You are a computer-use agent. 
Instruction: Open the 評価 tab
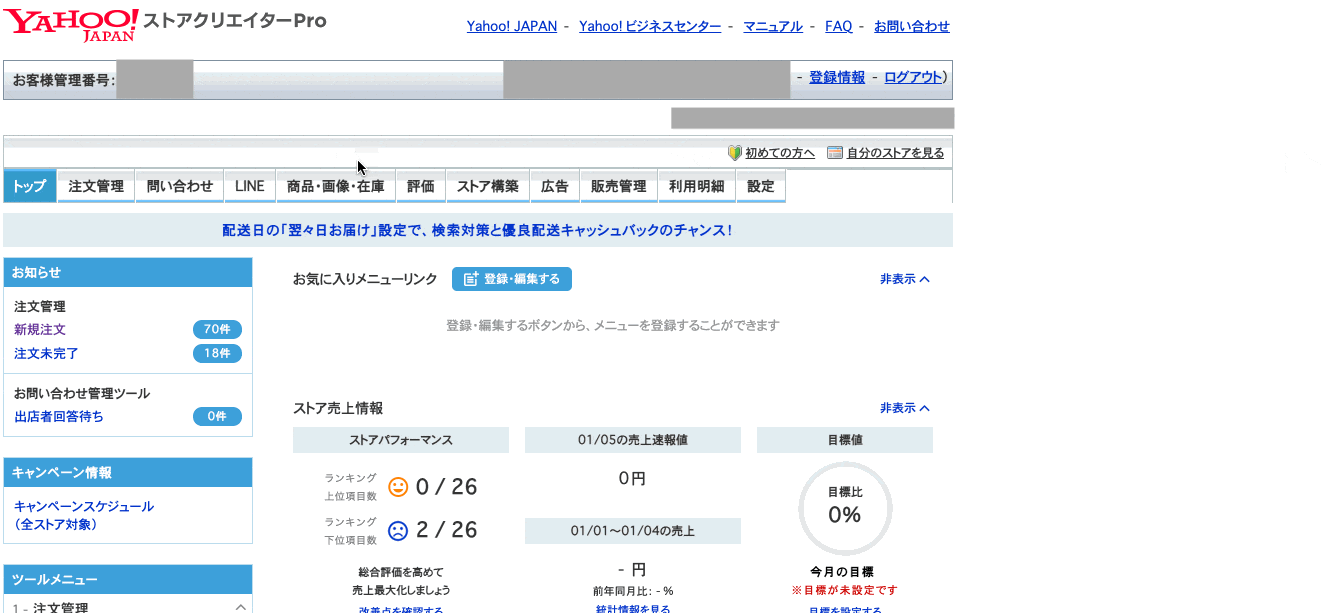click(421, 186)
